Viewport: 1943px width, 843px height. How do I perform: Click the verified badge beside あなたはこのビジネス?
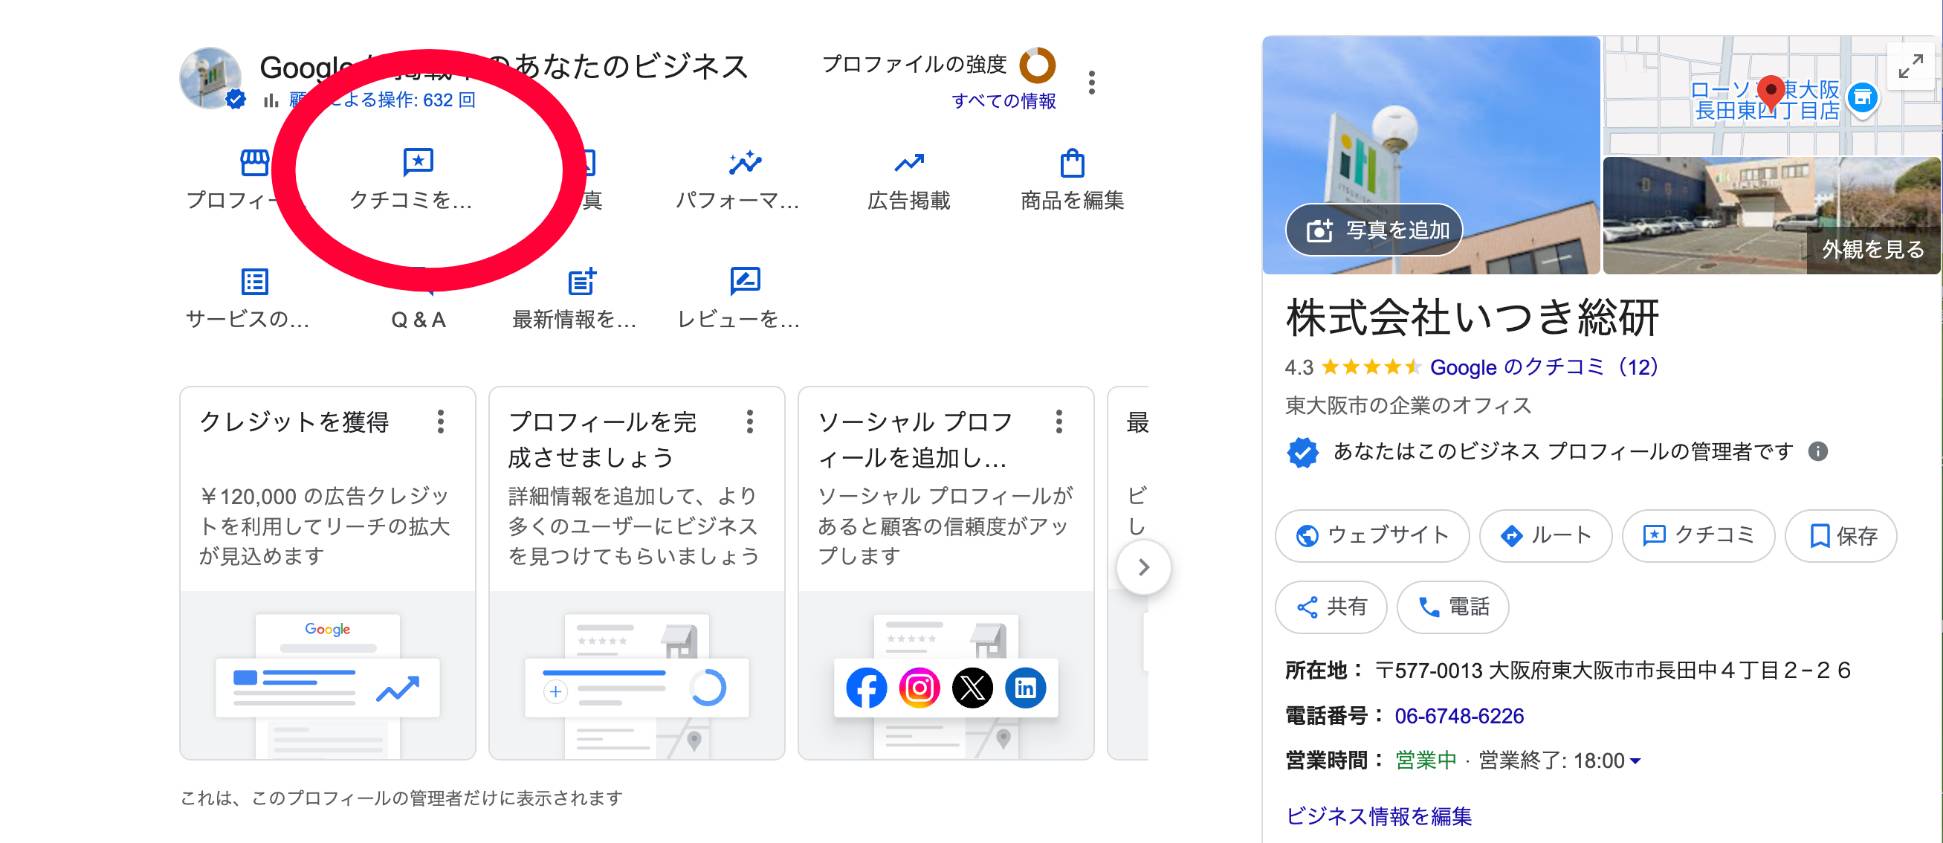click(x=1302, y=452)
